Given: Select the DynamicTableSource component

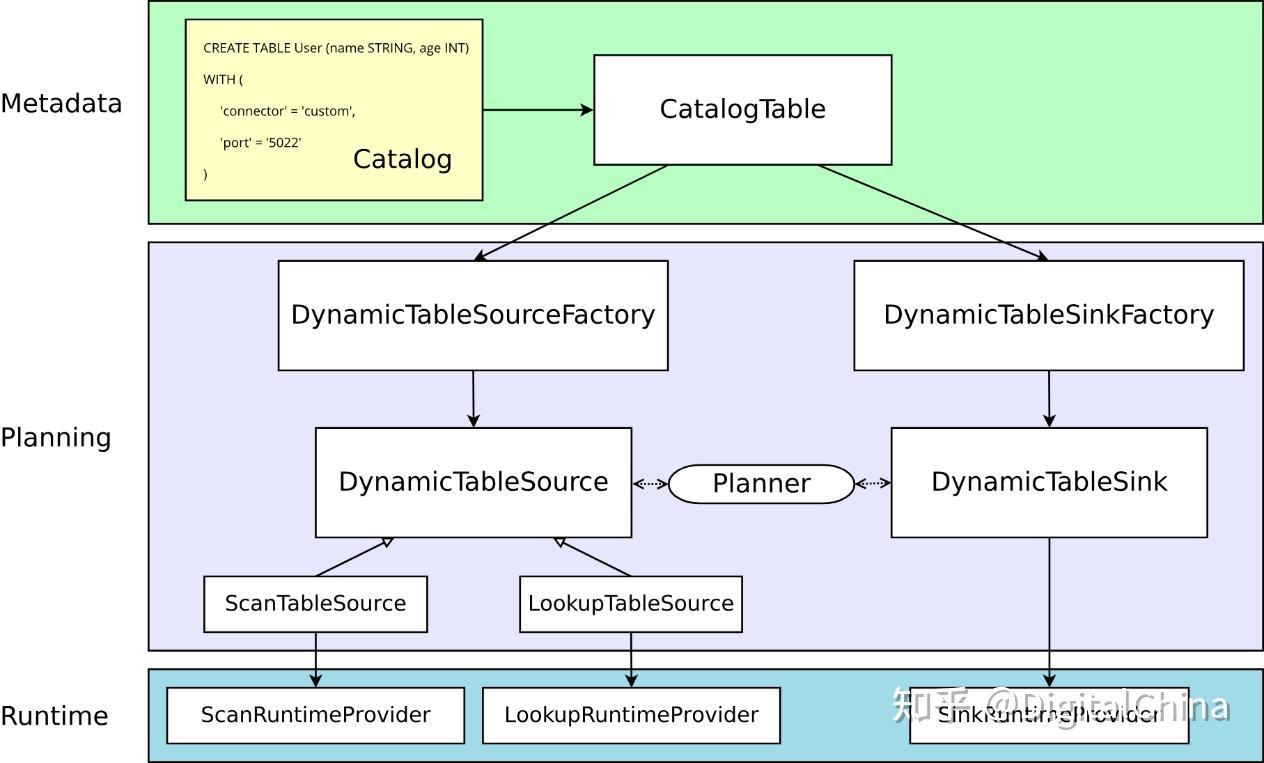Looking at the screenshot, I should pos(473,481).
